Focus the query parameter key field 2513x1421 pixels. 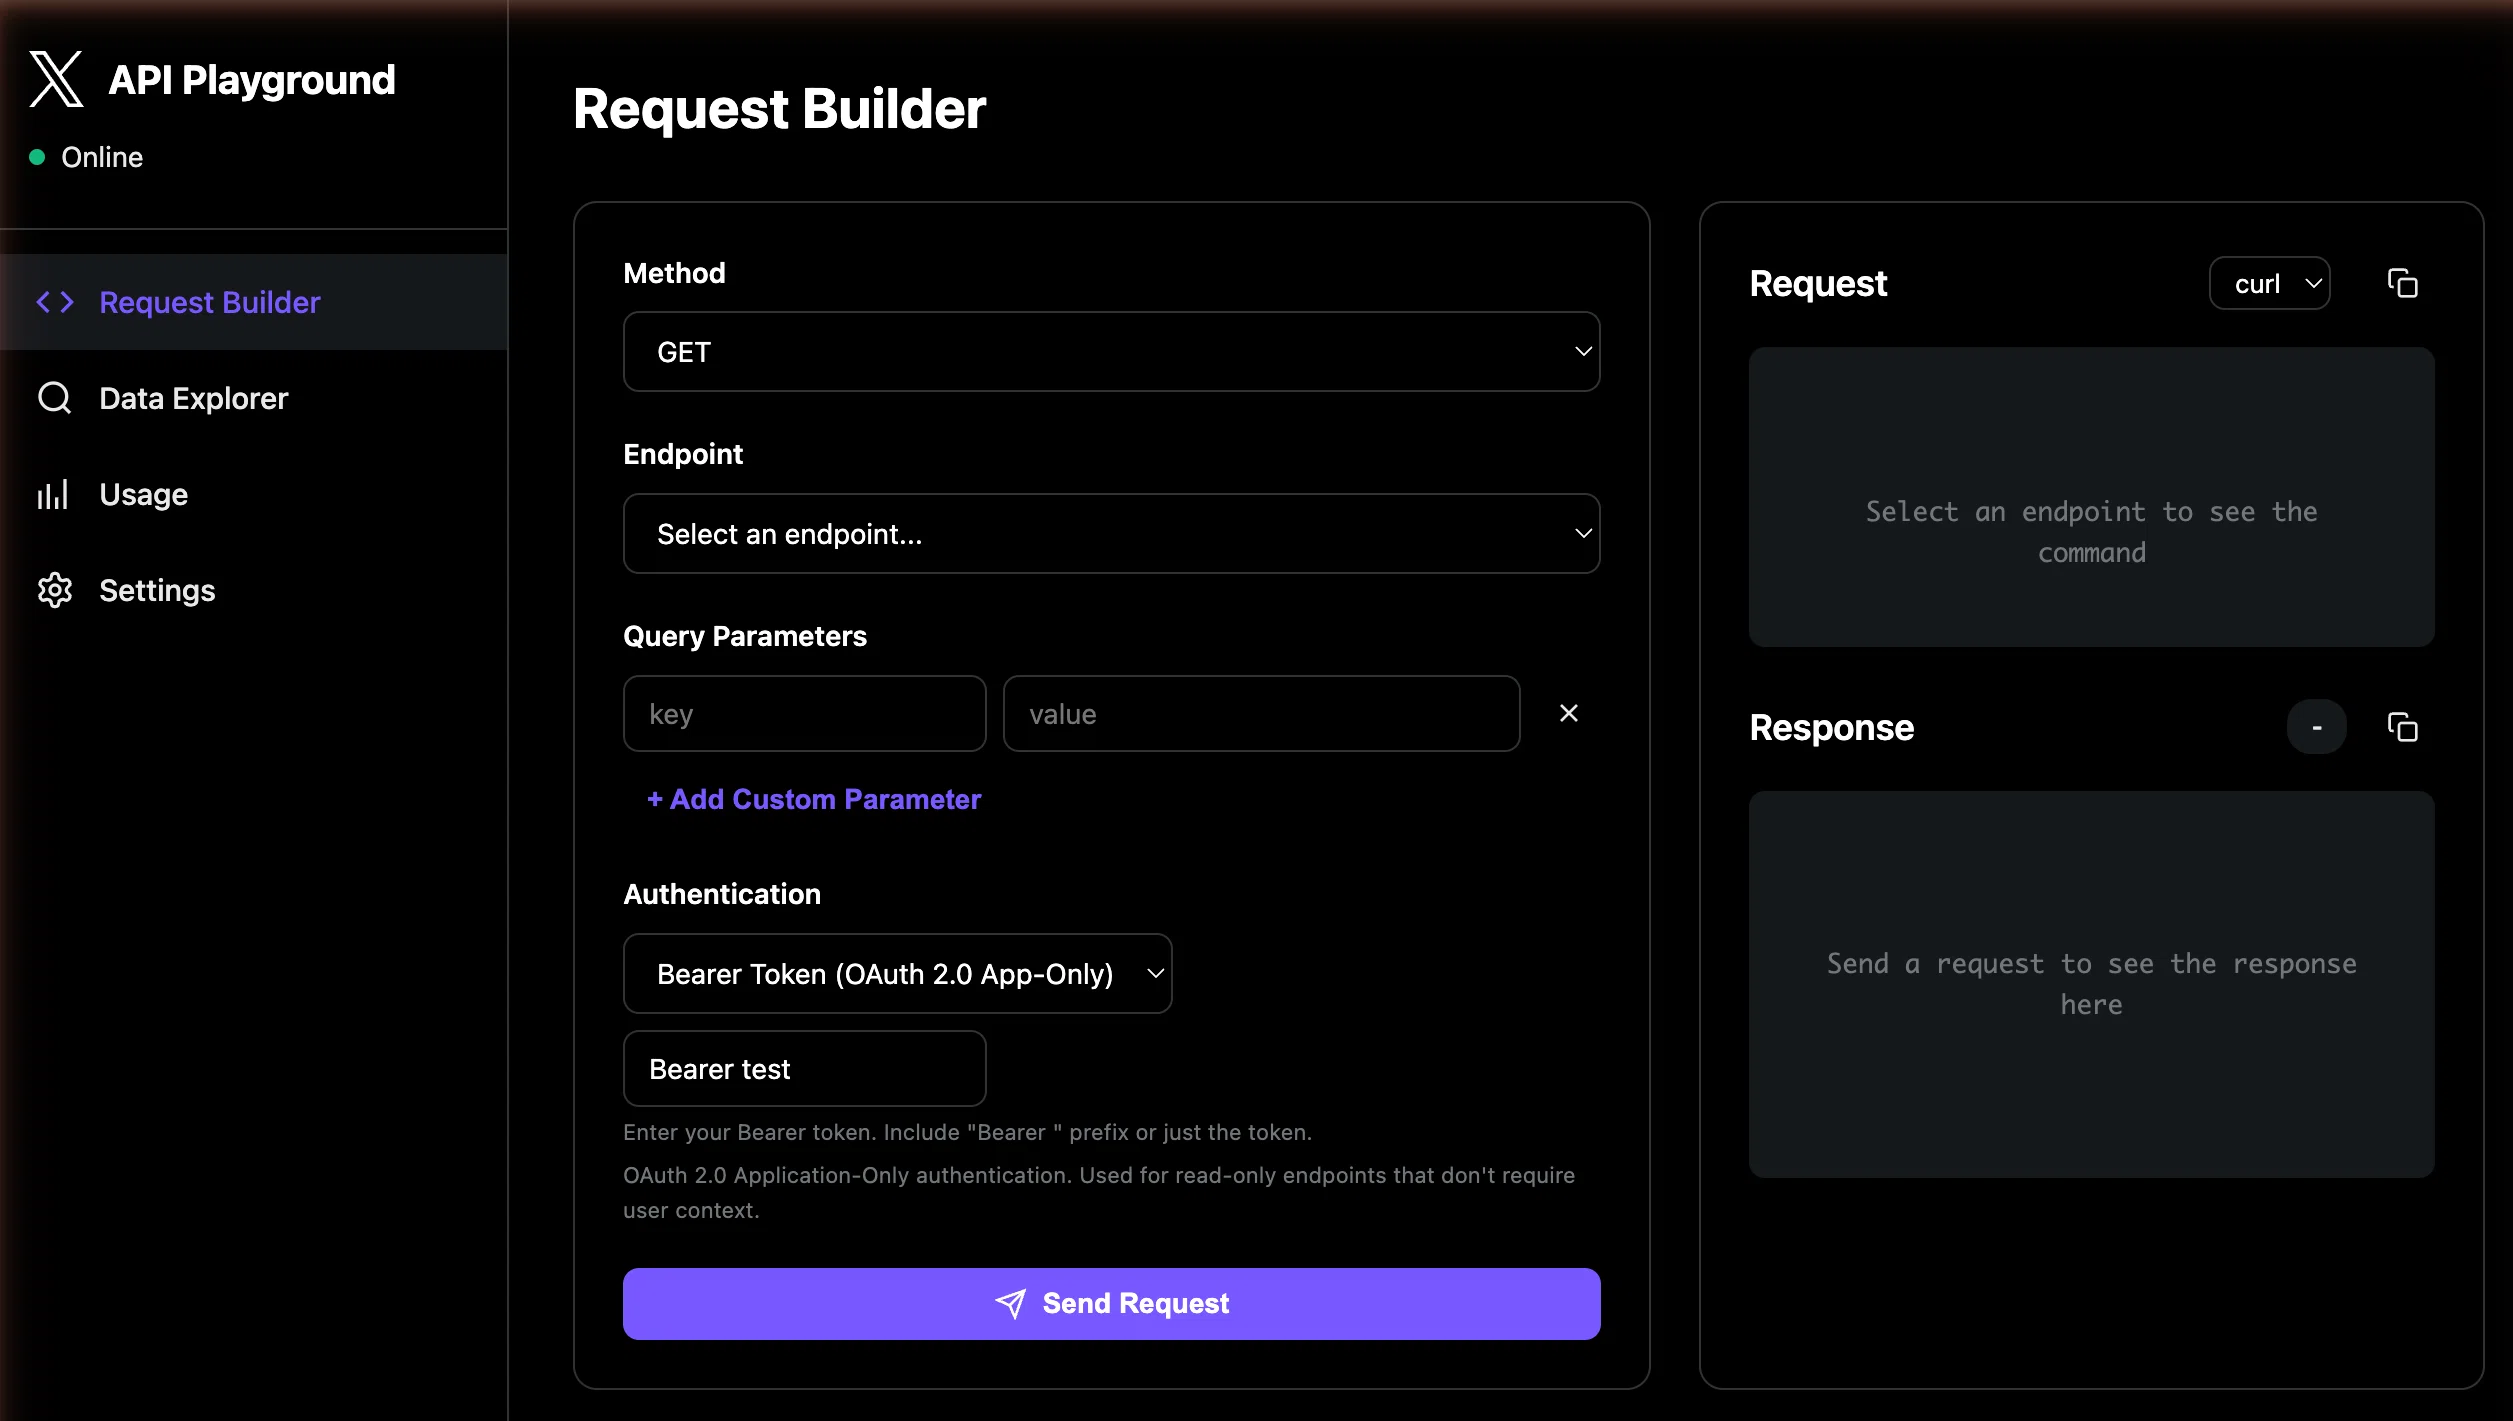(x=804, y=714)
